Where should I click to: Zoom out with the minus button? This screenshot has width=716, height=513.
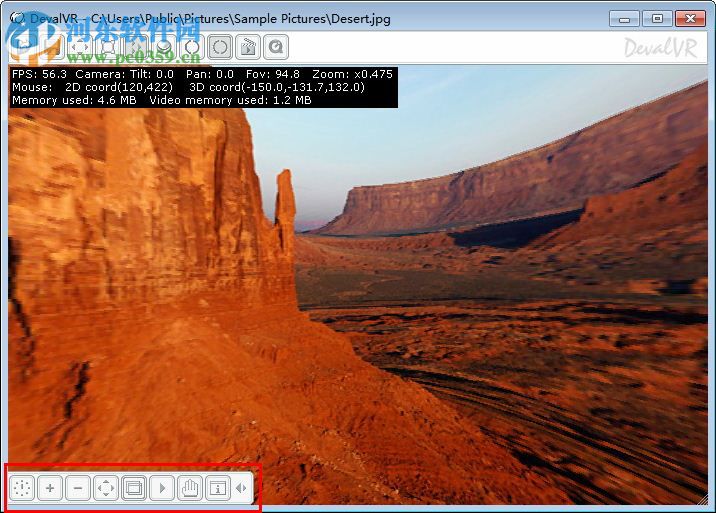click(78, 488)
